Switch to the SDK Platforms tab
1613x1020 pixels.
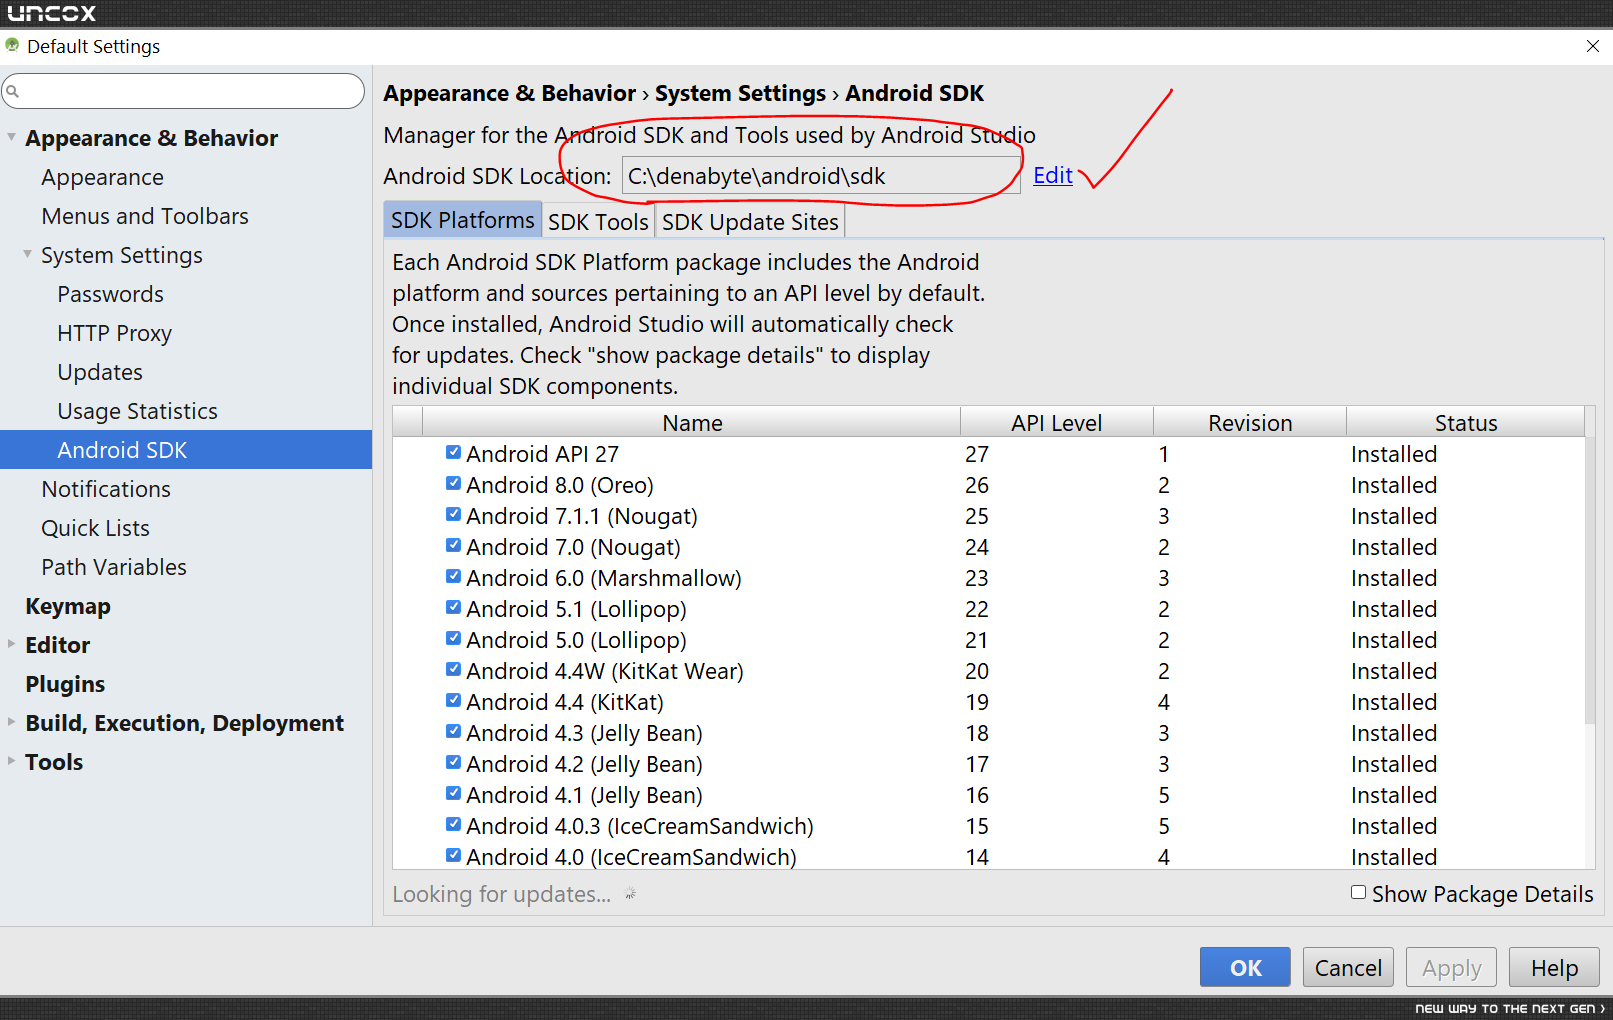462,220
